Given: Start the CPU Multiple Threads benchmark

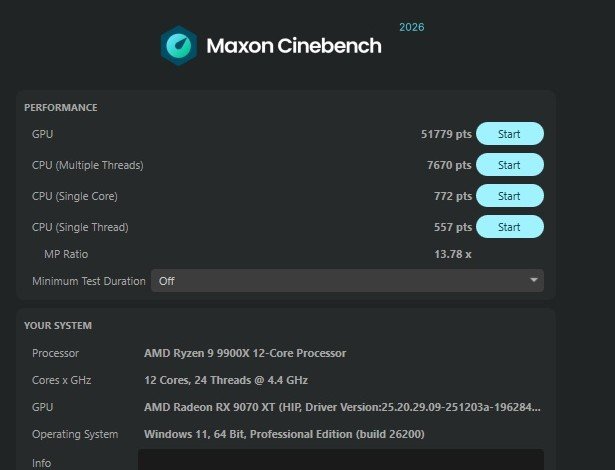Looking at the screenshot, I should (x=509, y=165).
